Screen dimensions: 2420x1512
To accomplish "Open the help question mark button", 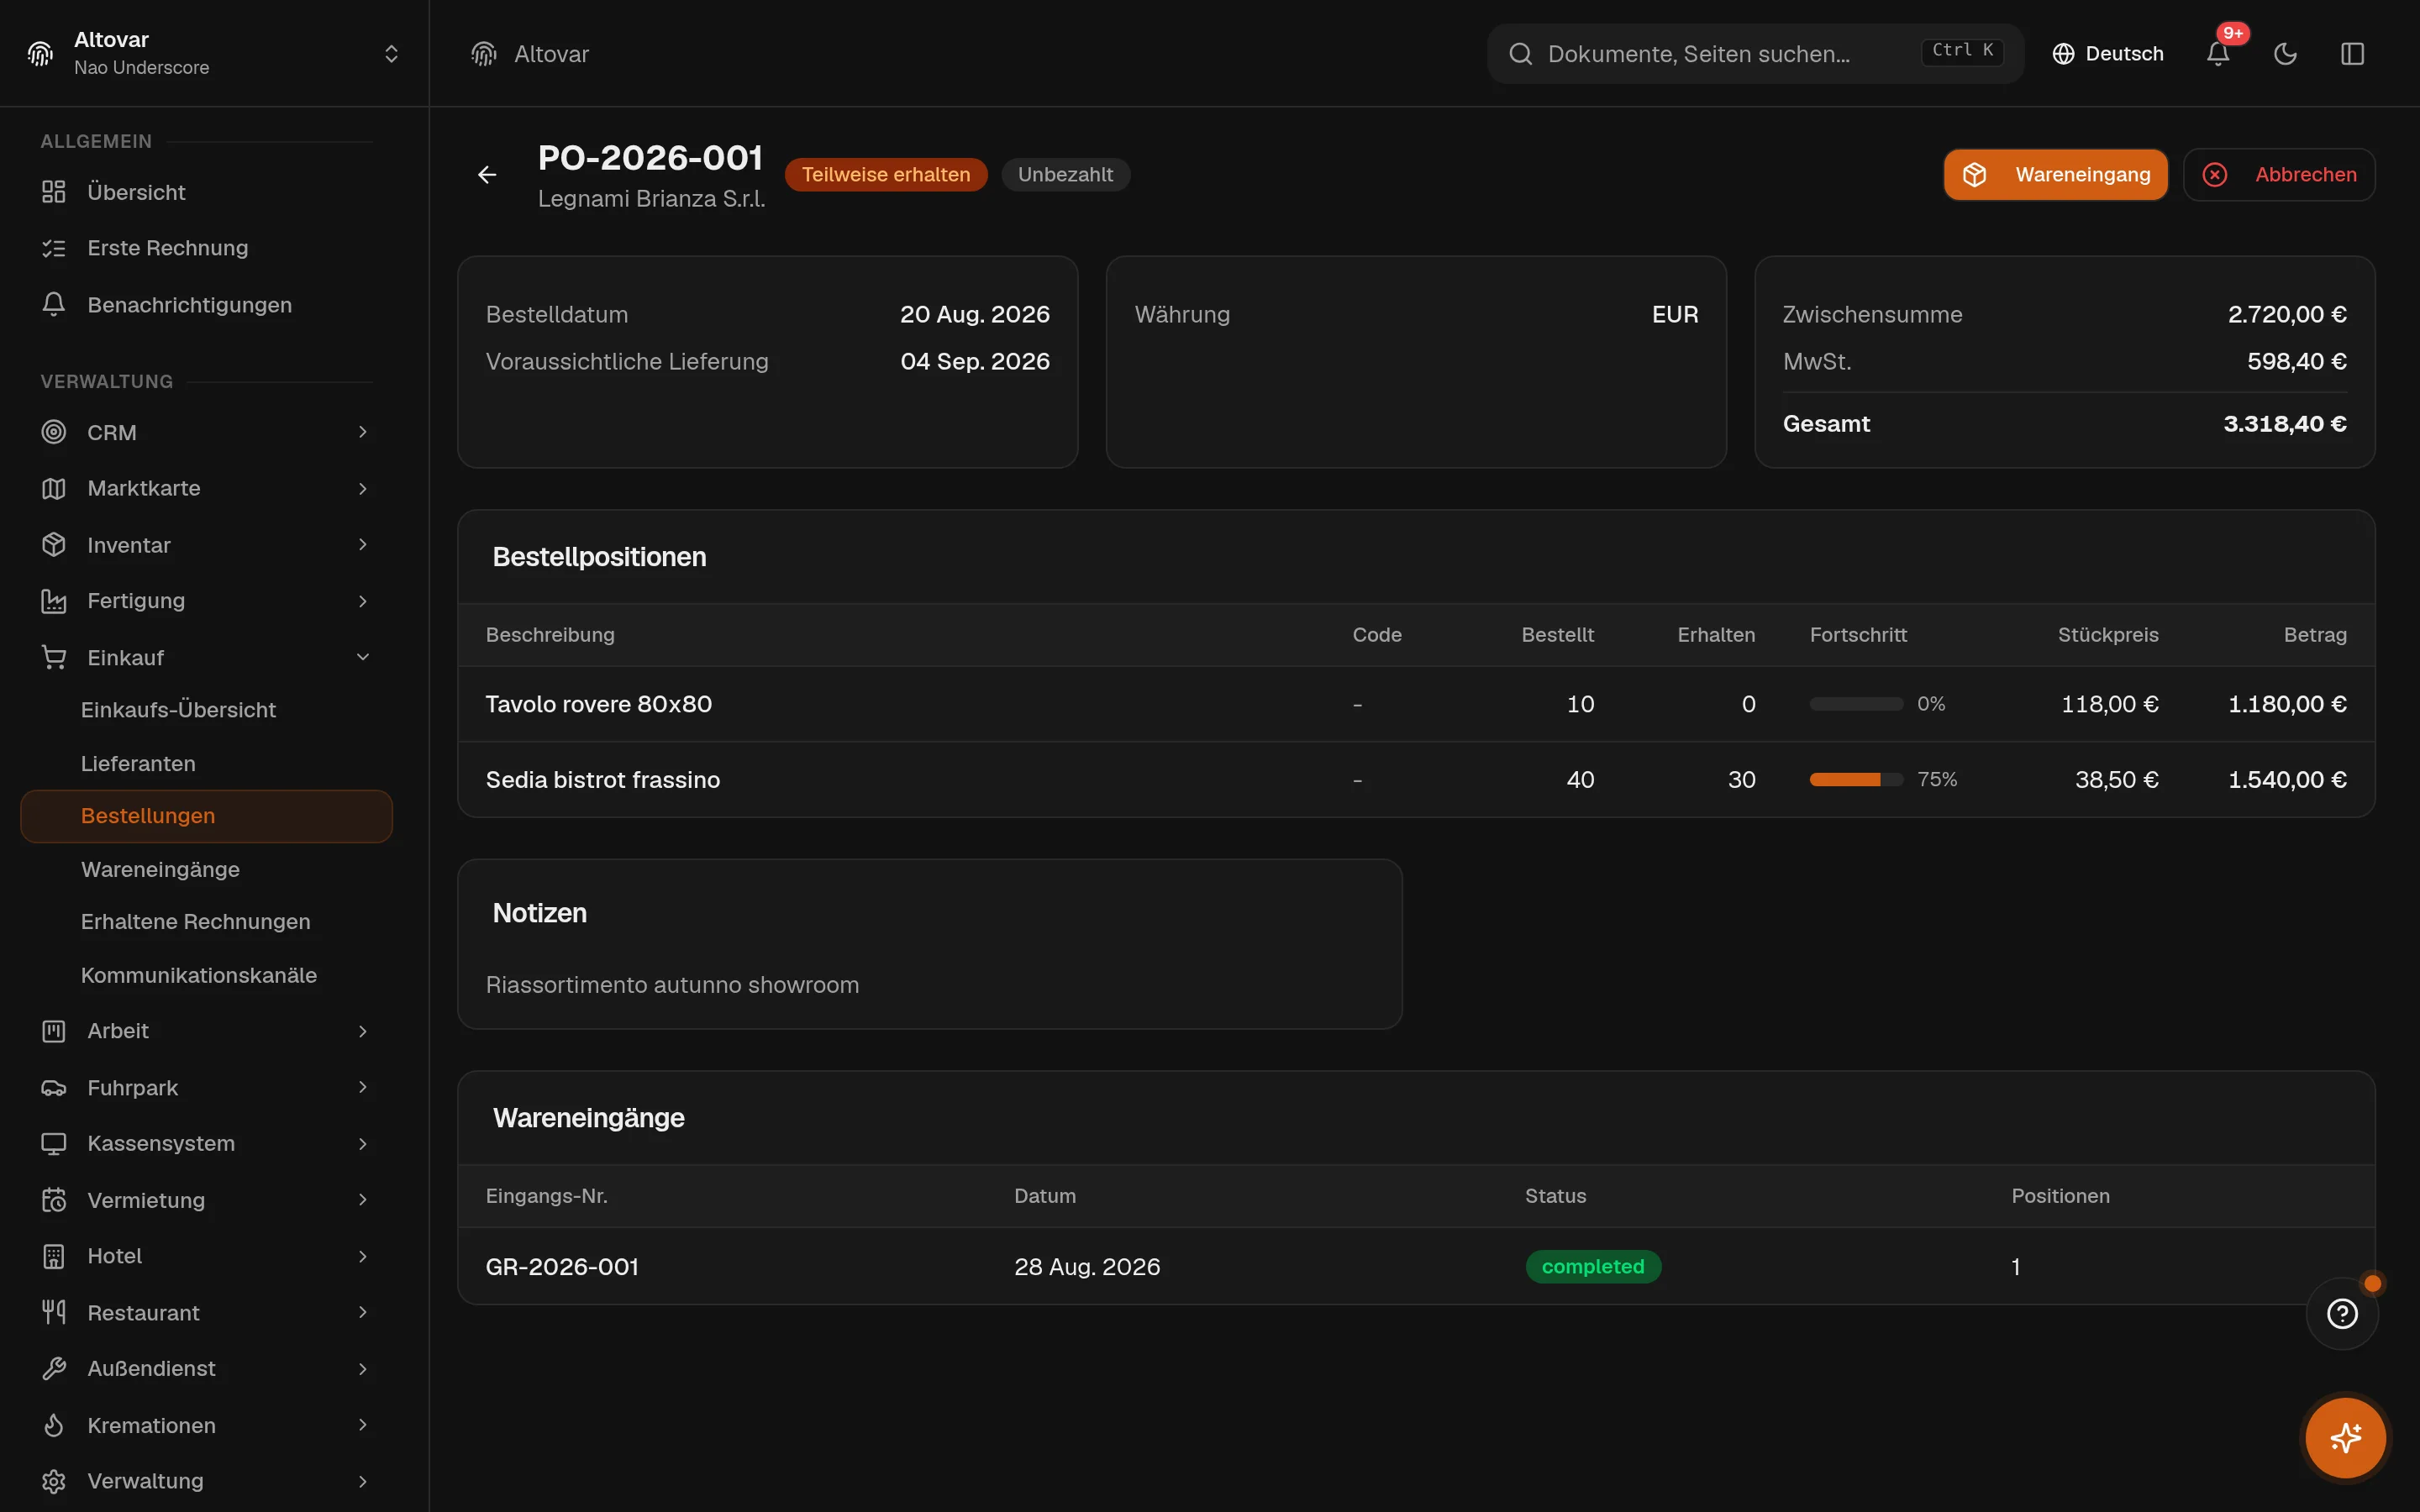I will 2342,1313.
